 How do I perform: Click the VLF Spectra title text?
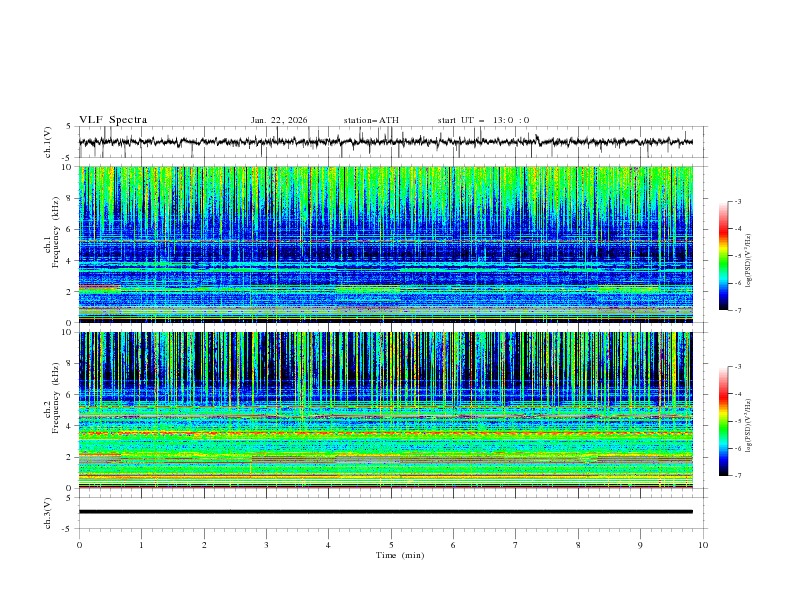pyautogui.click(x=113, y=120)
